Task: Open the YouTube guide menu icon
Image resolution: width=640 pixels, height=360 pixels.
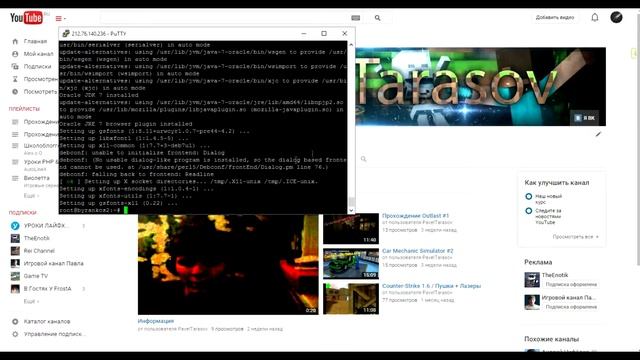Action: [60, 18]
